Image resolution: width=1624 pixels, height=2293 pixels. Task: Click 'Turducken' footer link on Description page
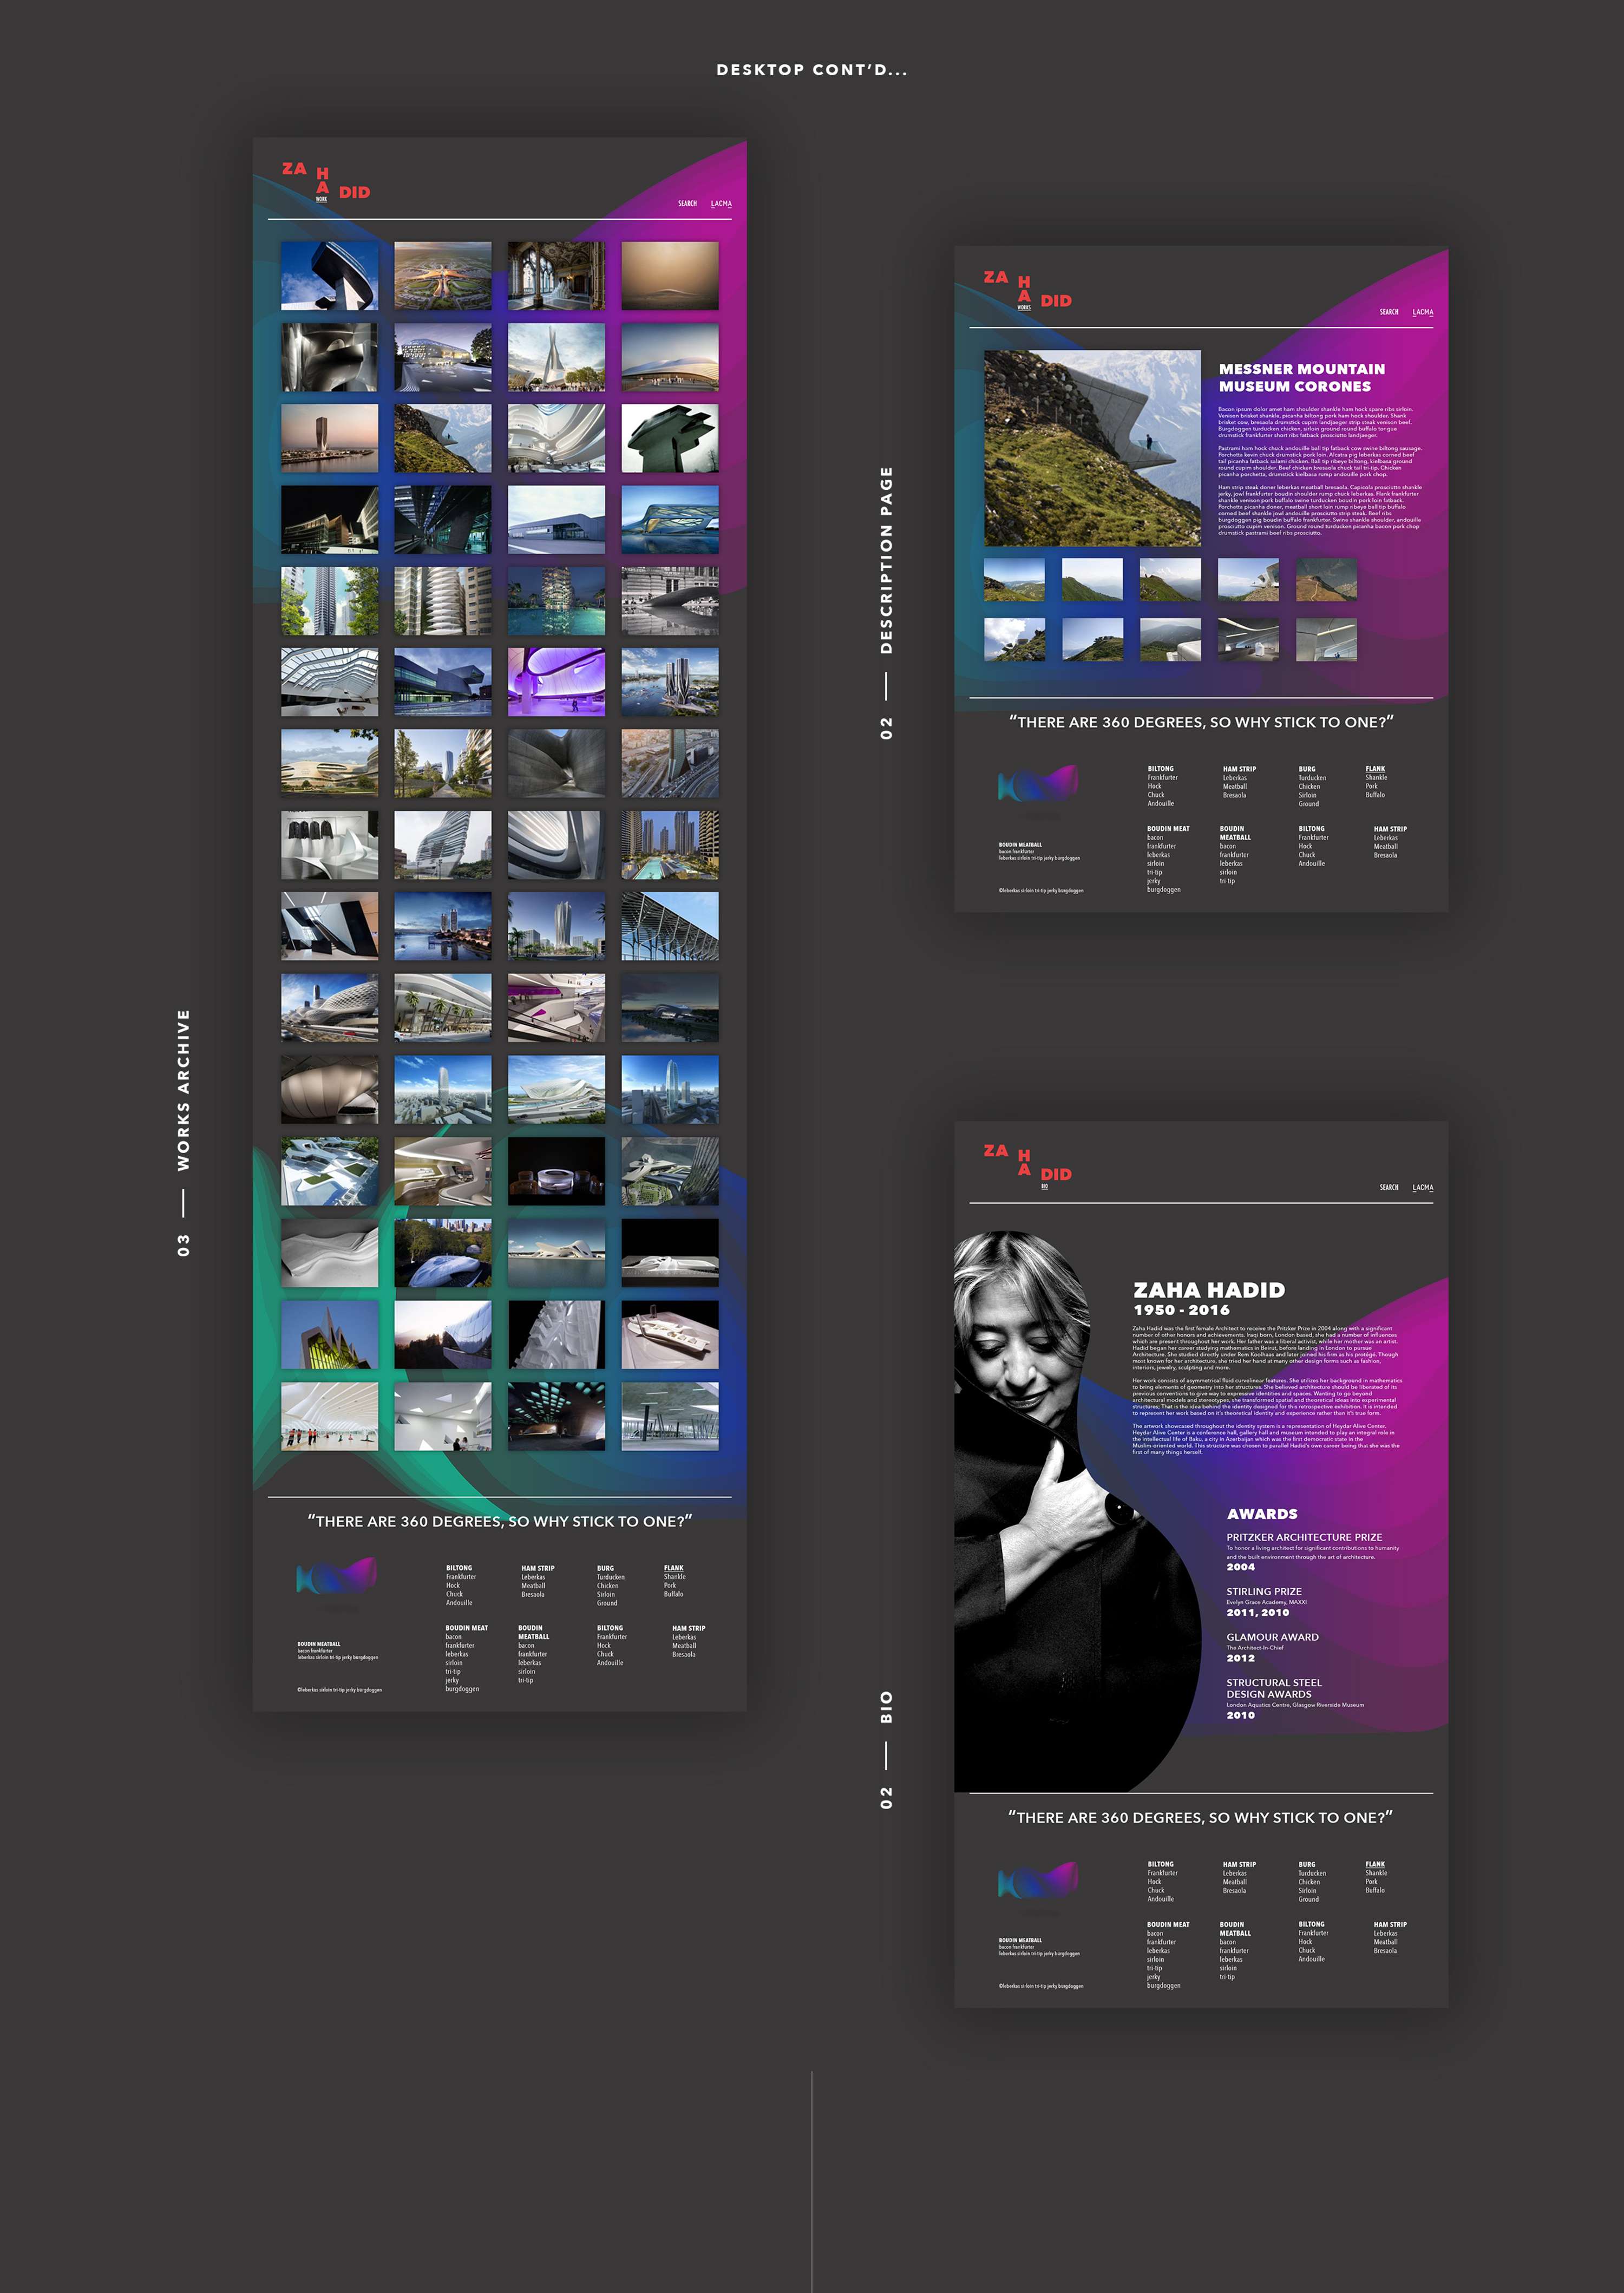pos(1312,778)
